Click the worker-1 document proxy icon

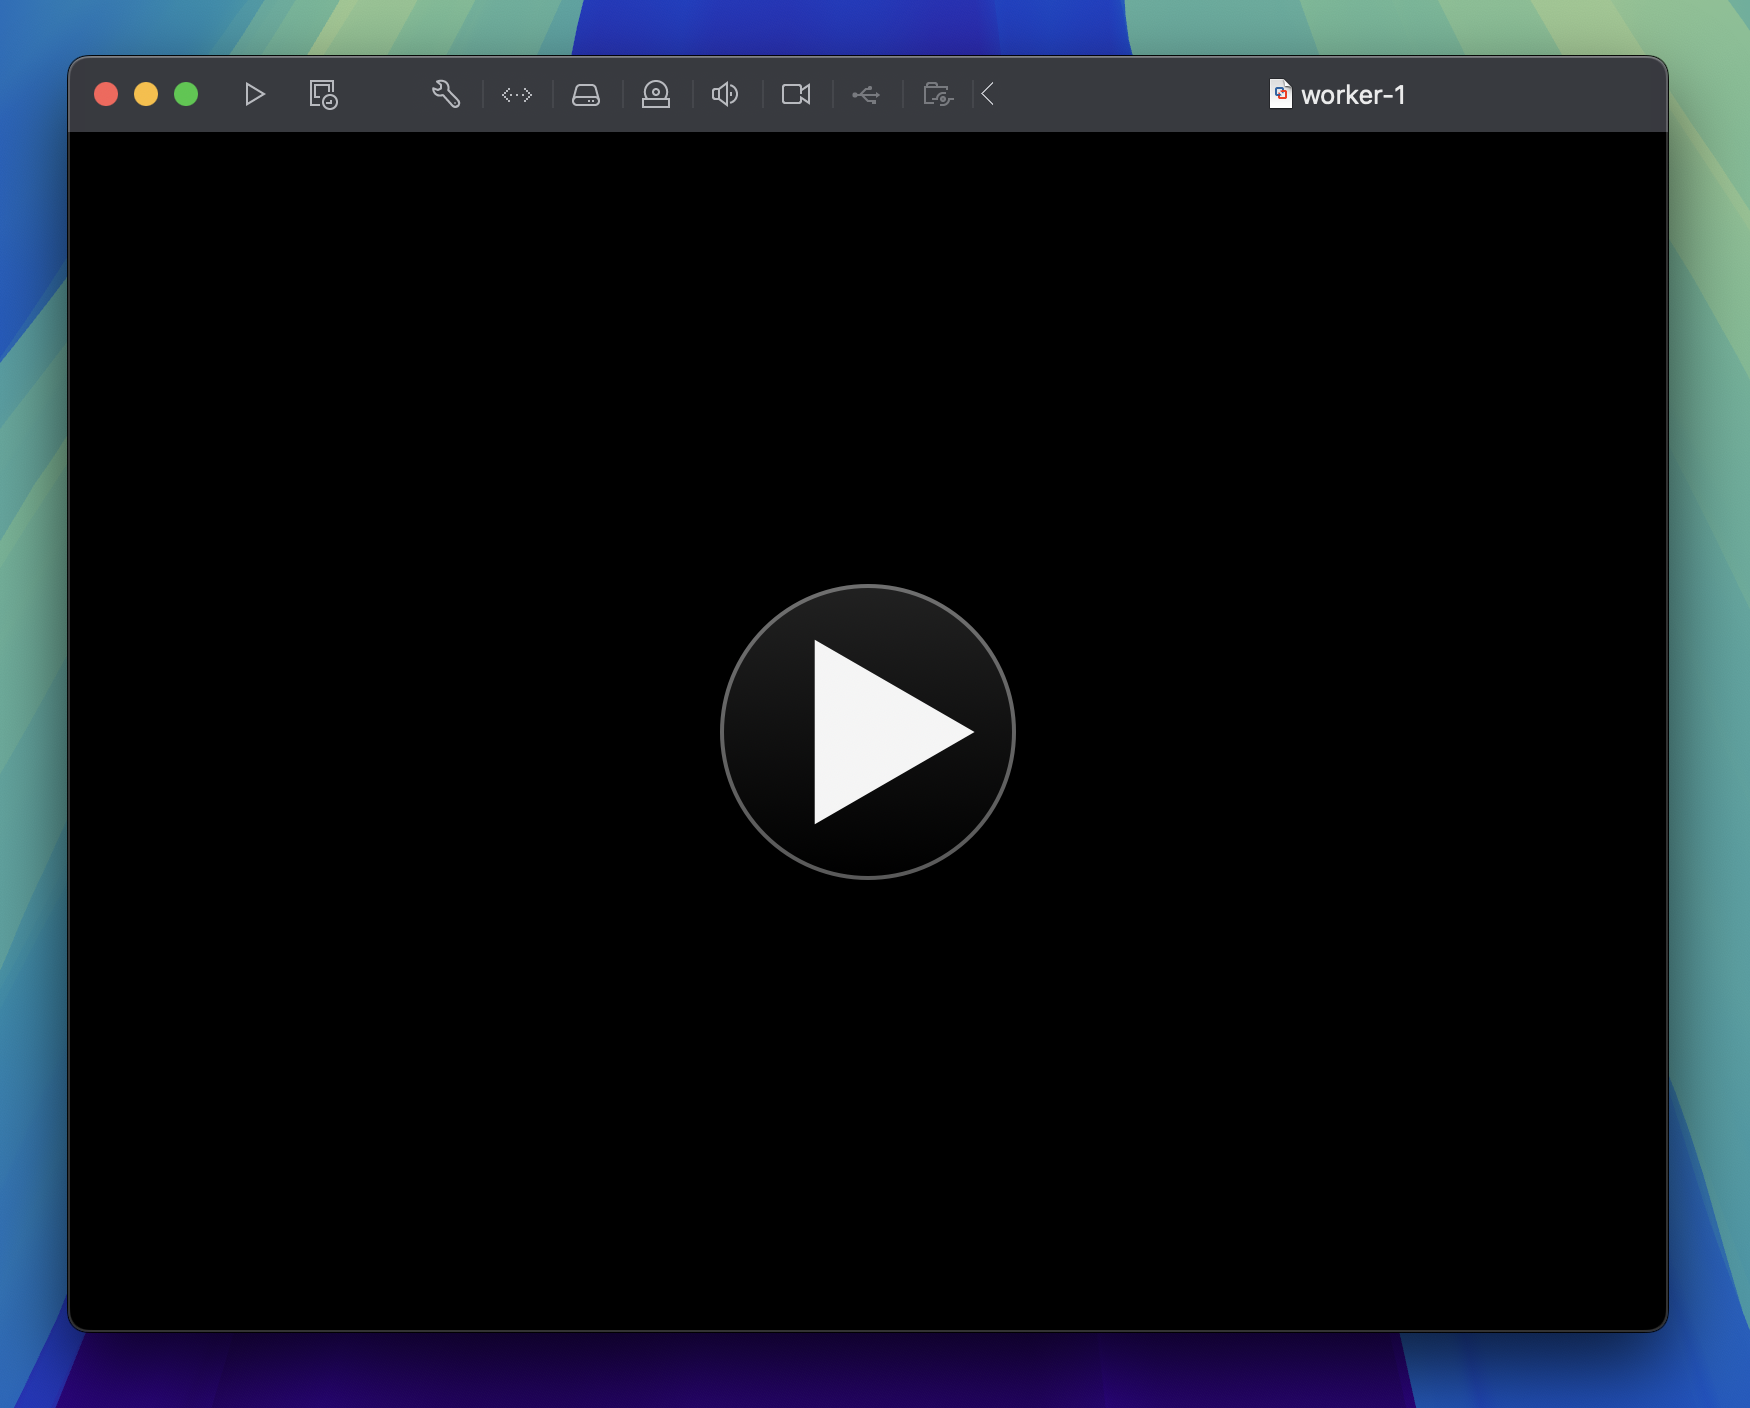tap(1280, 94)
